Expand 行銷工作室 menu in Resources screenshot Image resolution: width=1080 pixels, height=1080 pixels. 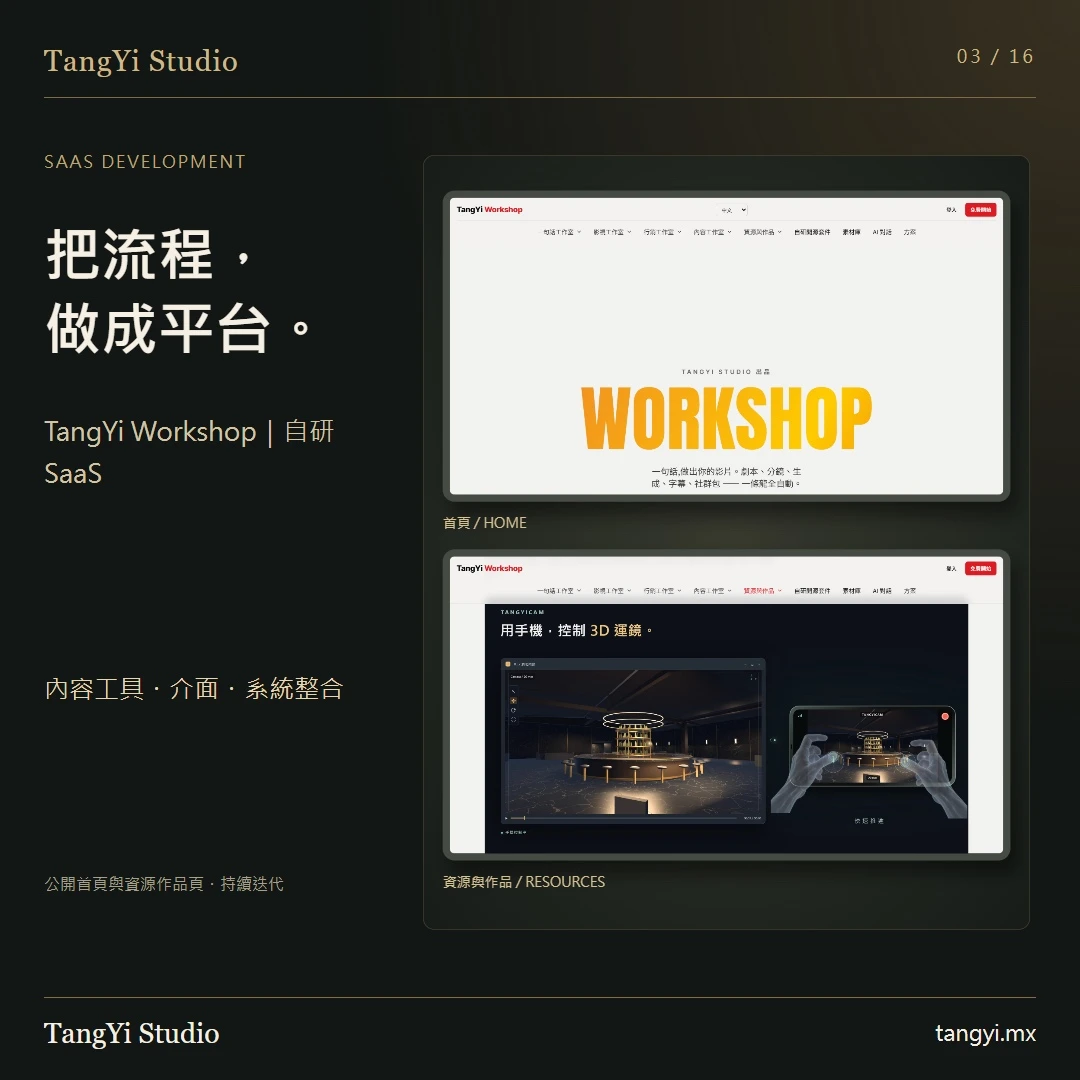click(x=663, y=591)
